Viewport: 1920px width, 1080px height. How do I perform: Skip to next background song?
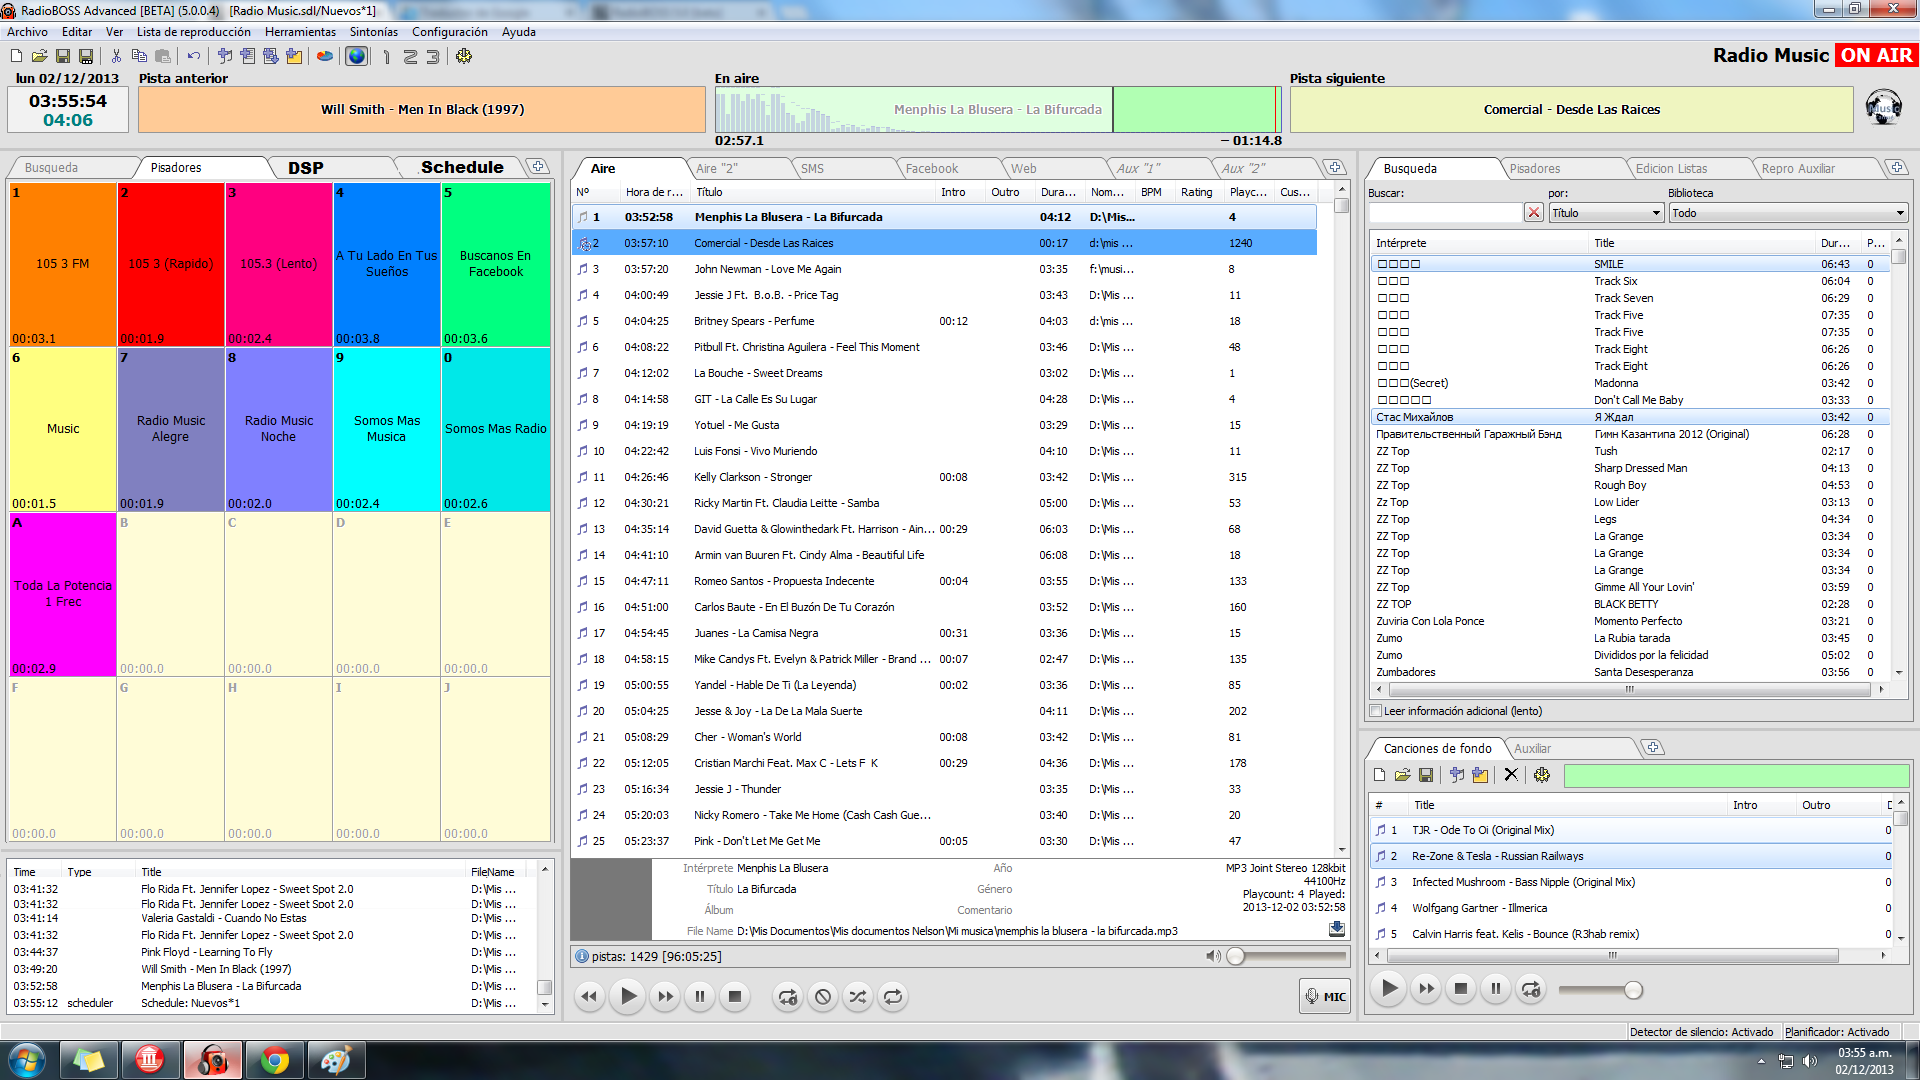[x=1426, y=989]
